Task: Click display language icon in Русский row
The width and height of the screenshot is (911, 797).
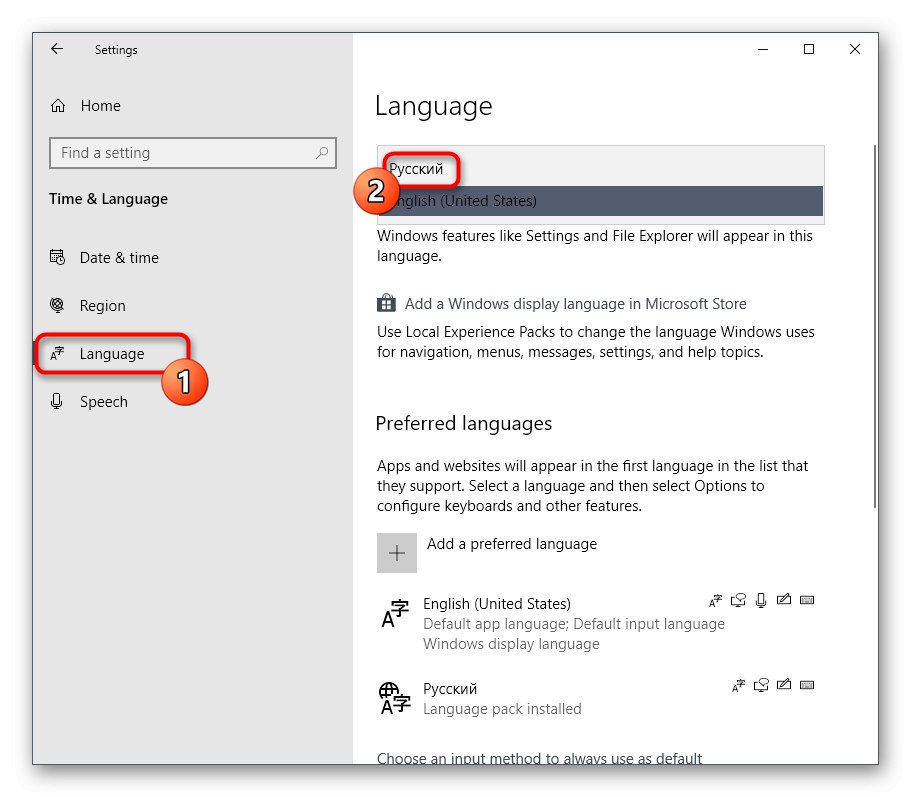Action: [738, 686]
